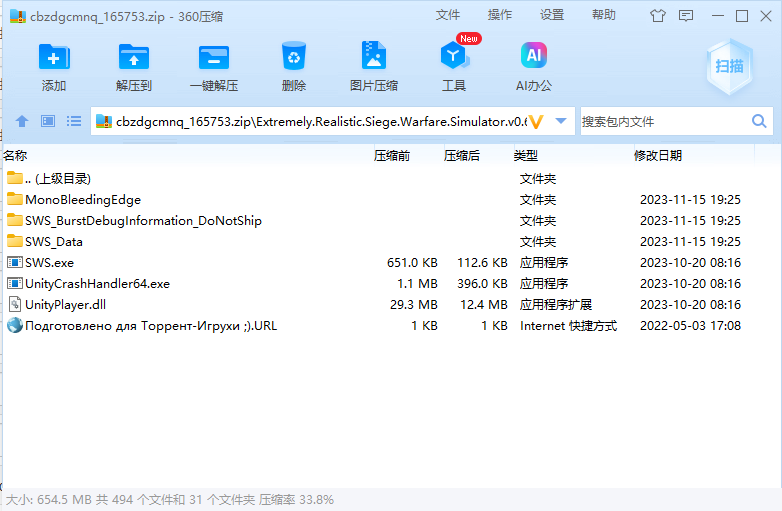Open the 图片压缩 image compression tool

pos(374,55)
